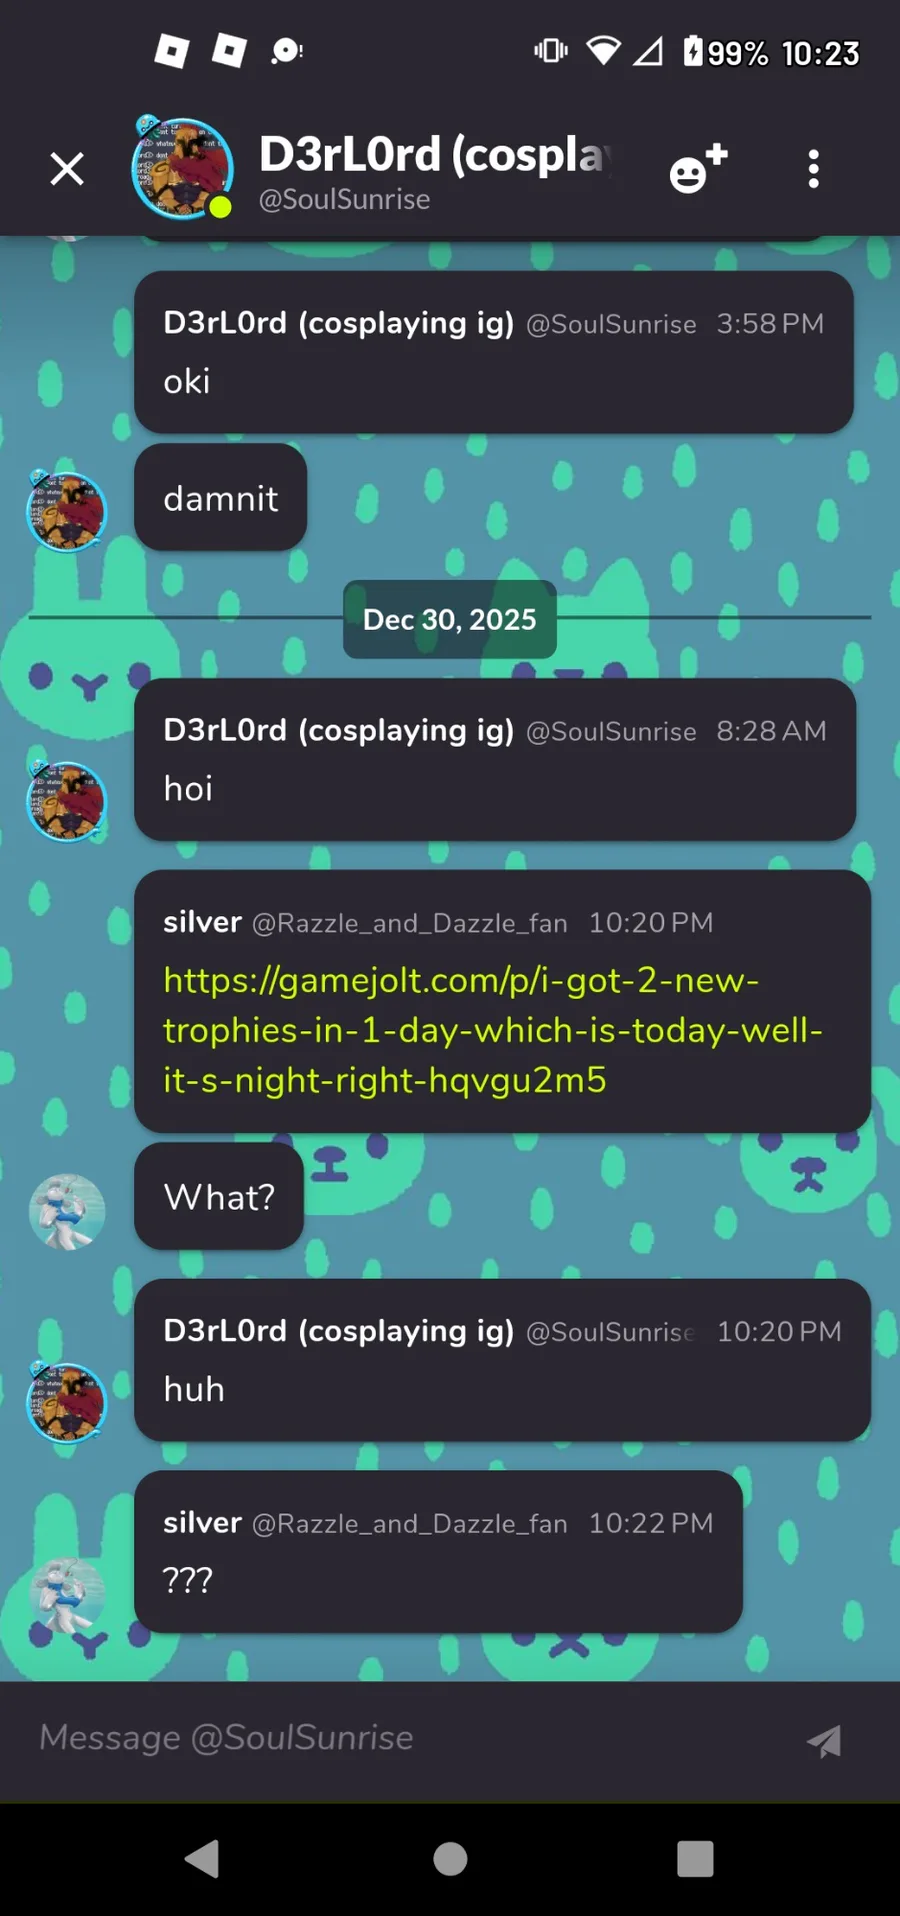Select the silver avatar beside 'What?' message

[x=67, y=1211]
